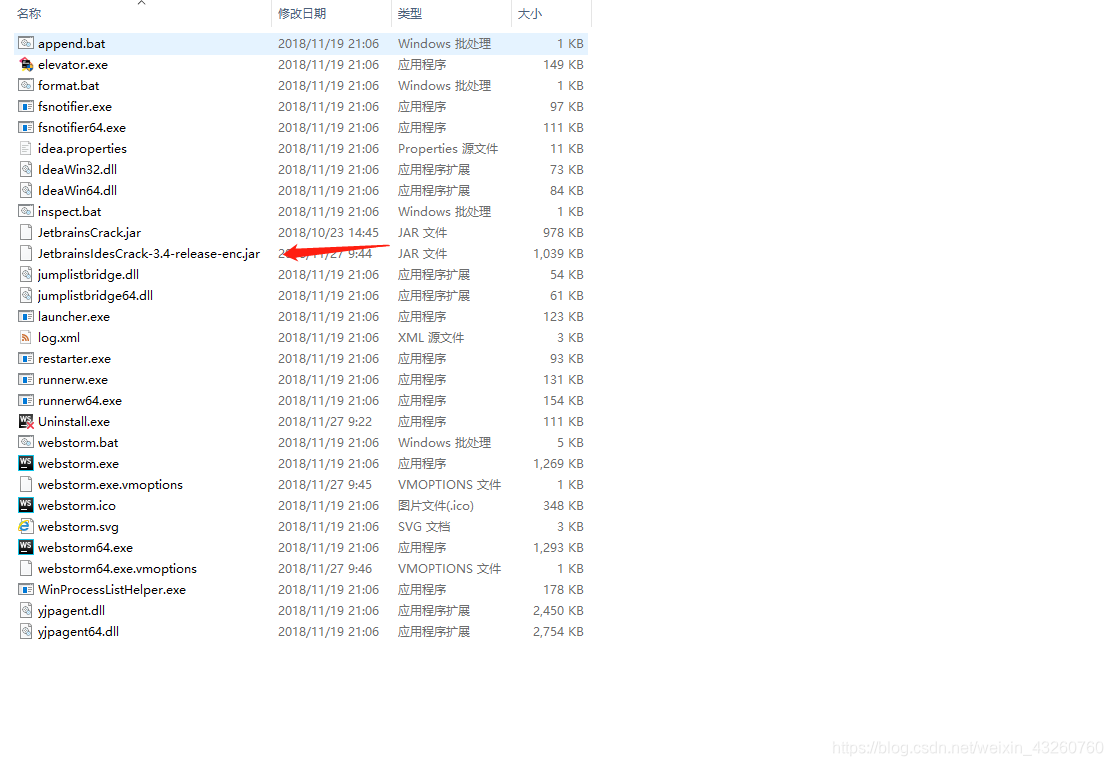The height and width of the screenshot is (766, 1113).
Task: Select the yjpagent.dll icon
Action: [26, 611]
